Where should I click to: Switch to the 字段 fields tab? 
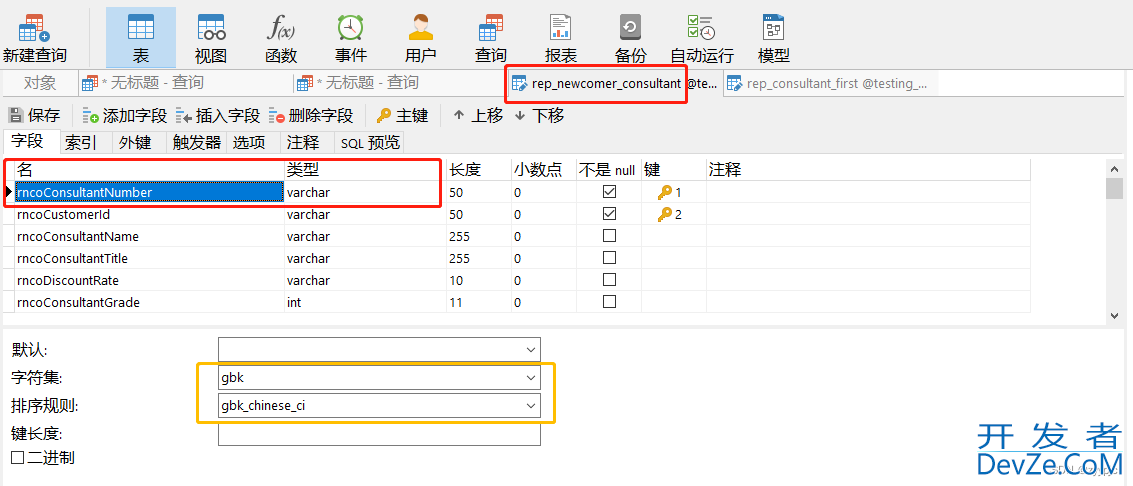[28, 142]
